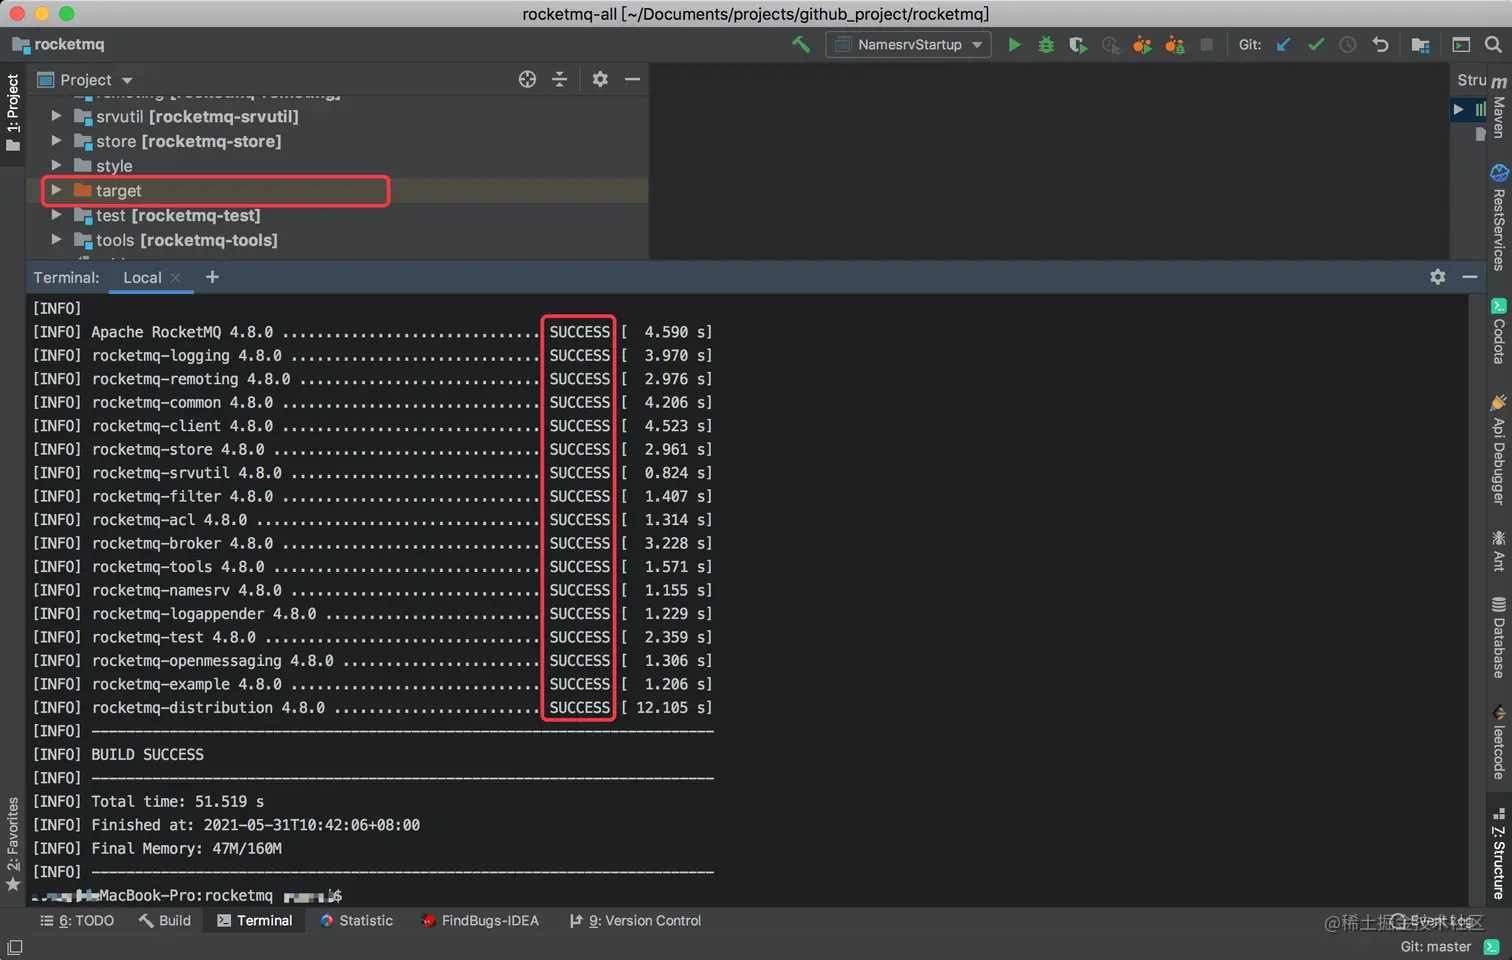Open the Project view selector dropdown
This screenshot has height=960, width=1512.
click(85, 80)
